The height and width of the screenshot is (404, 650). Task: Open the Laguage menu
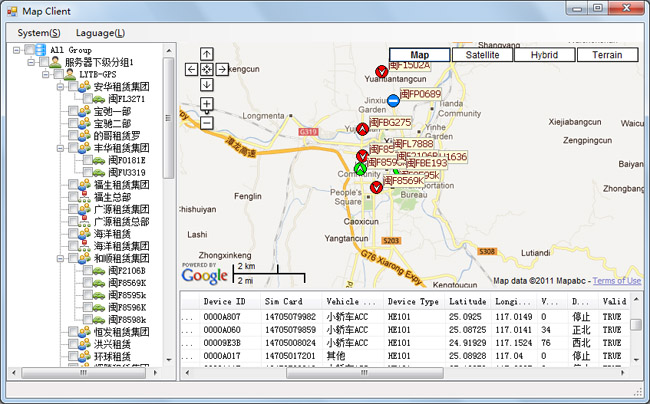(100, 33)
